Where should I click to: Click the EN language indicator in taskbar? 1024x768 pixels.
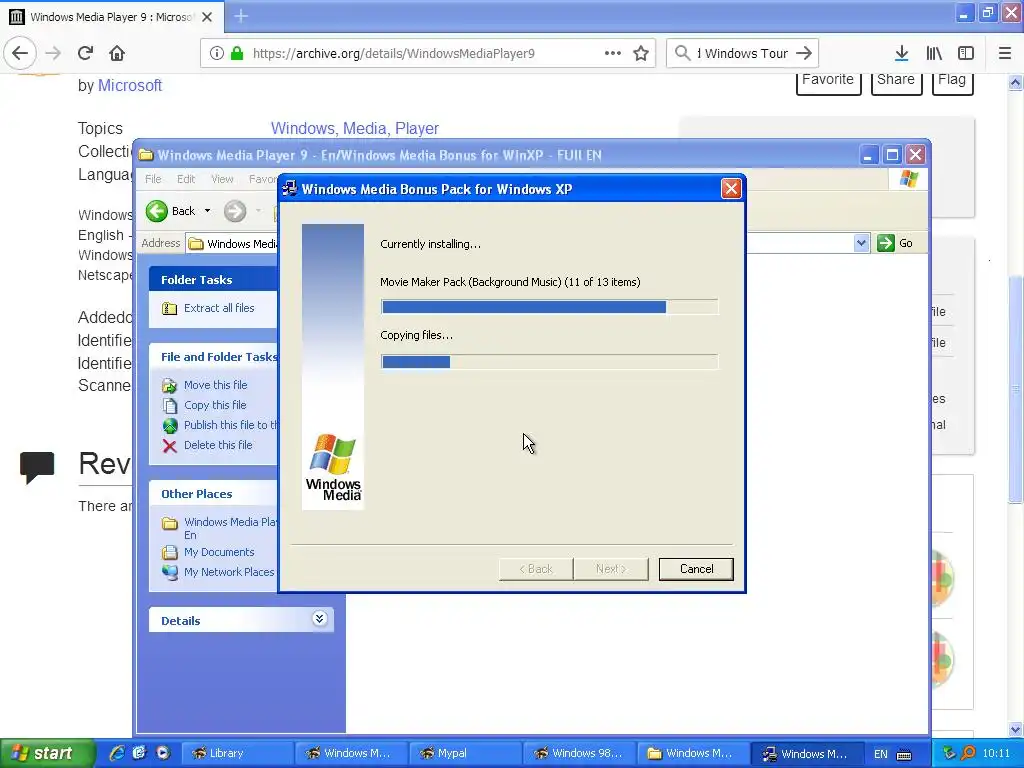[x=880, y=754]
